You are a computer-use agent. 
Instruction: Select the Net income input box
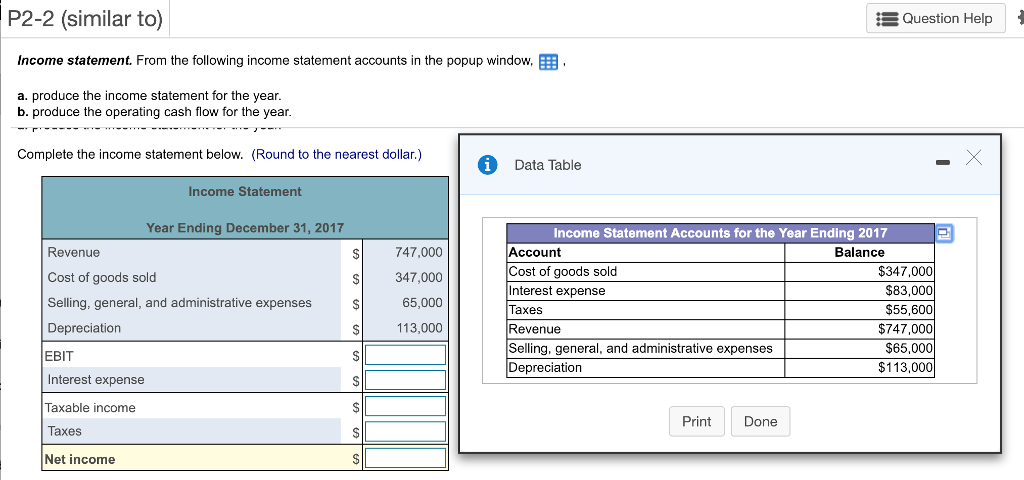pyautogui.click(x=405, y=458)
